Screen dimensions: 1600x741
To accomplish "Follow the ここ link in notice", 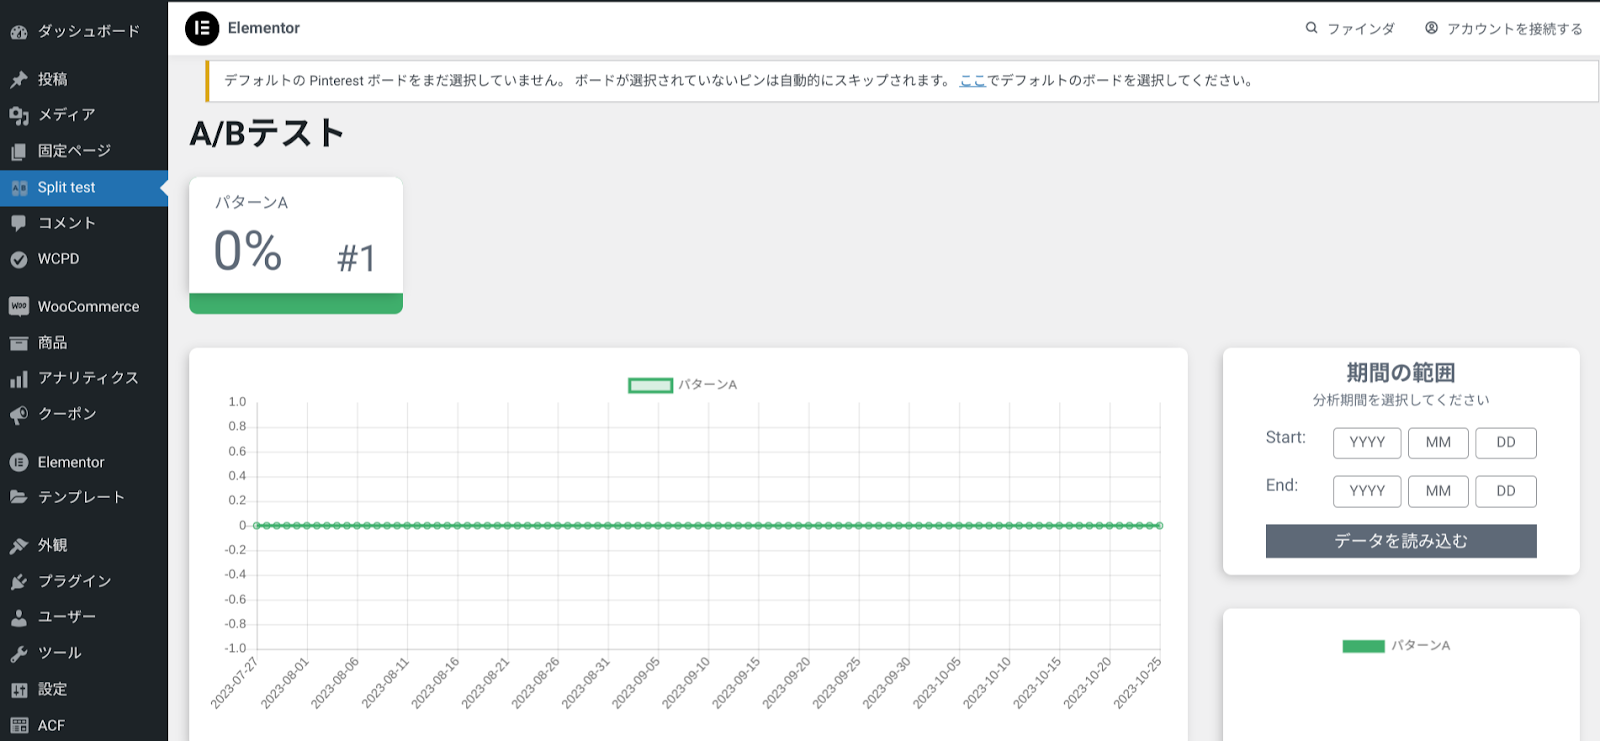I will (973, 81).
